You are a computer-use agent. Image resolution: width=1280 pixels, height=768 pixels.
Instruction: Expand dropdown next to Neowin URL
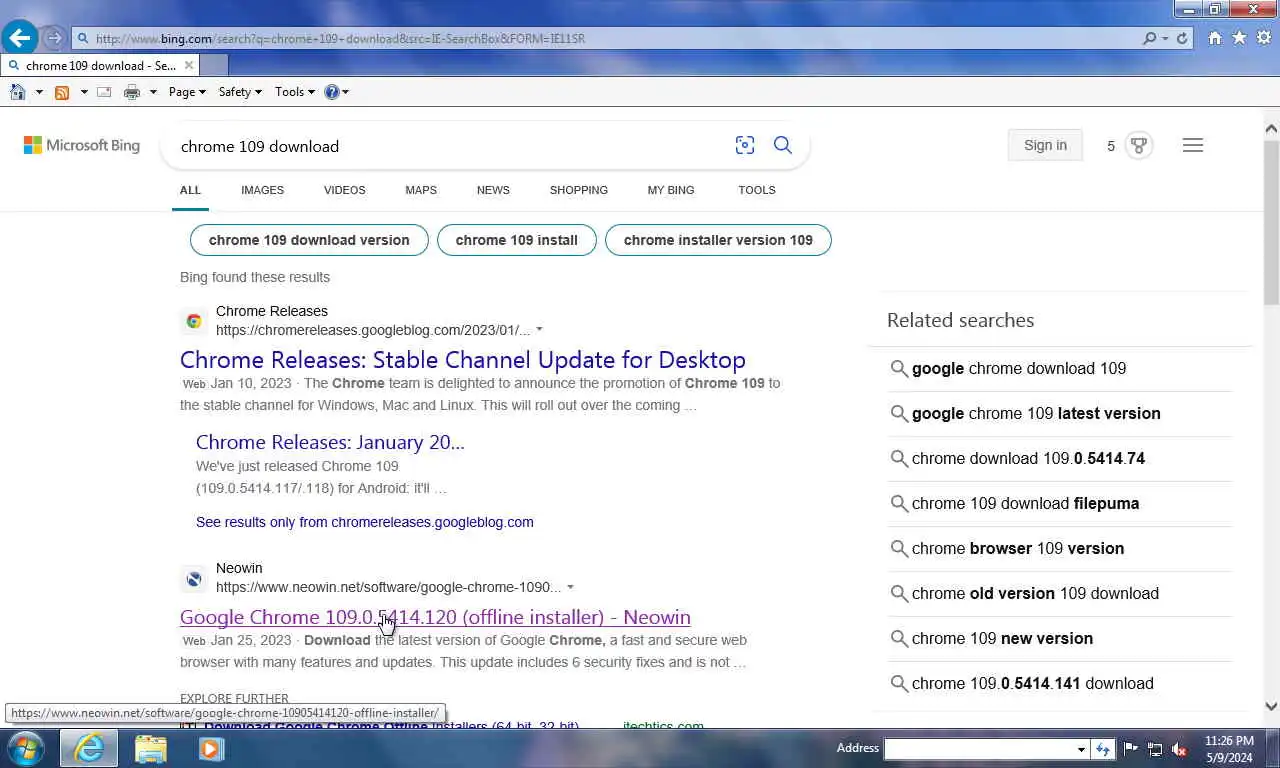[570, 587]
